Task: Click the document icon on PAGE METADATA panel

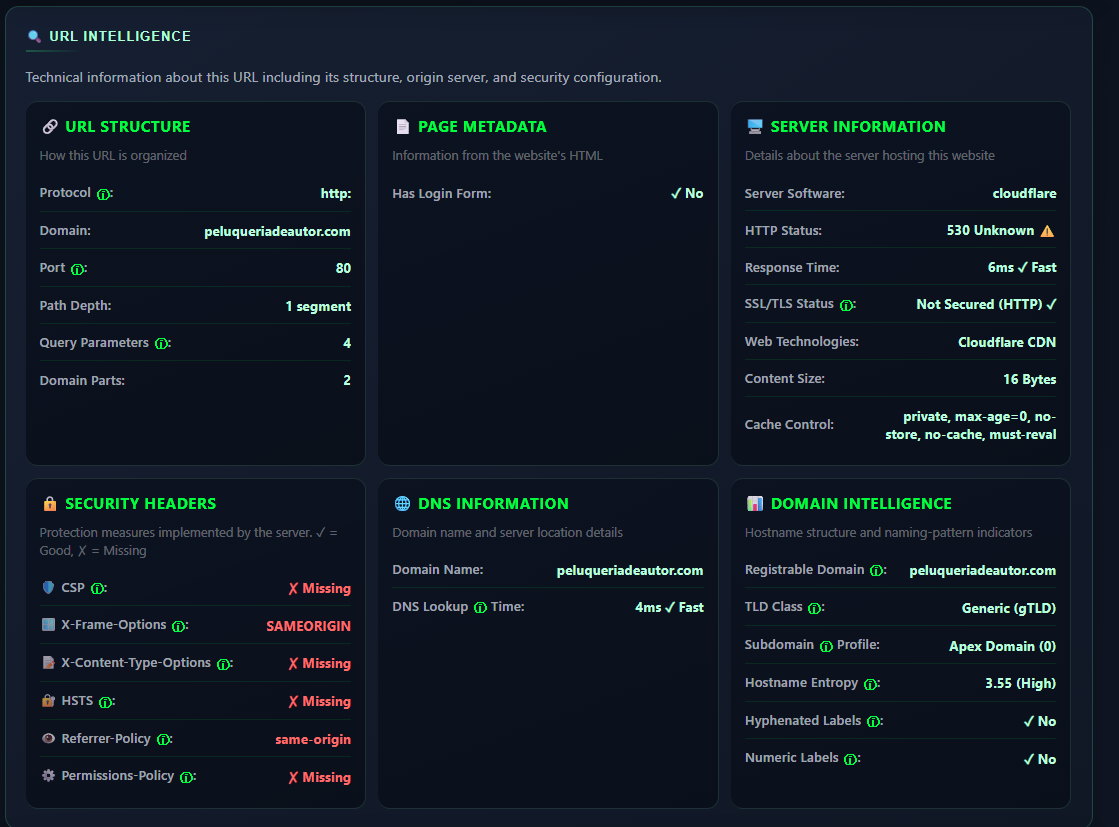Action: pos(403,126)
